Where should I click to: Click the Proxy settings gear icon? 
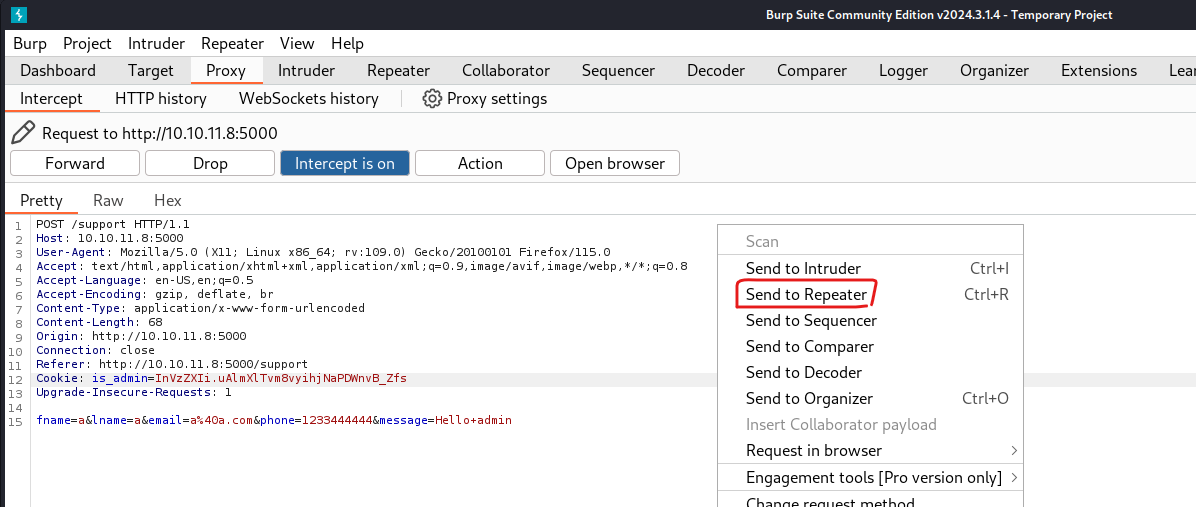(432, 98)
